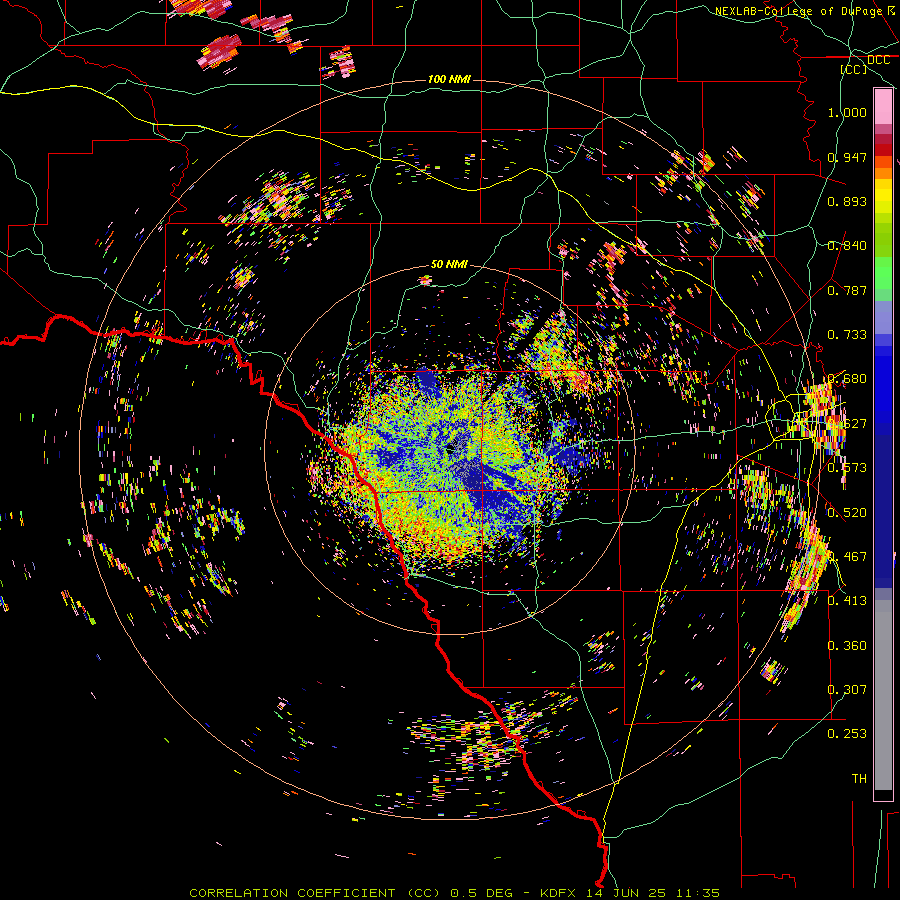Viewport: 900px width, 900px height.
Task: Select the 0.893 scale value
Action: (x=847, y=201)
